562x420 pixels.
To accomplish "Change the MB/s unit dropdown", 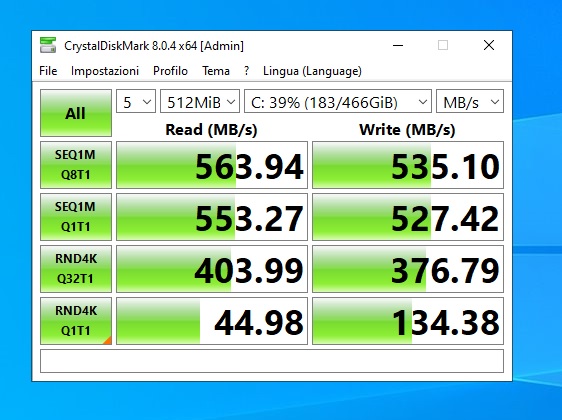I will click(x=470, y=101).
